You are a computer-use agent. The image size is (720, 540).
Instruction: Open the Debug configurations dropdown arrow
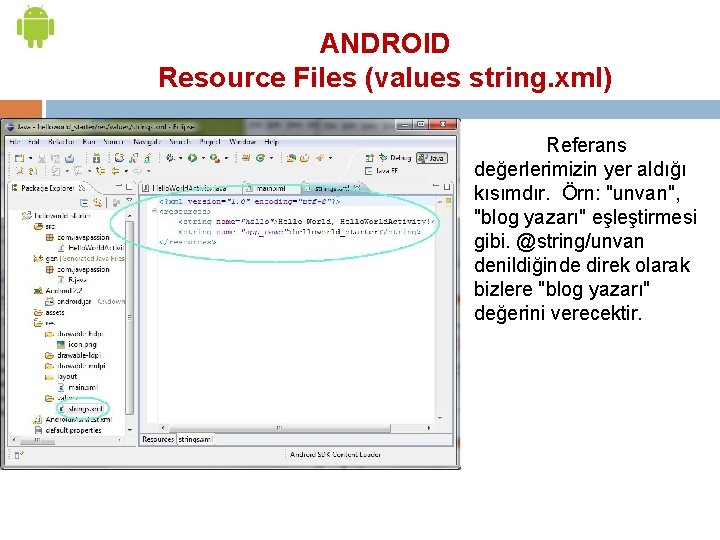(x=180, y=158)
